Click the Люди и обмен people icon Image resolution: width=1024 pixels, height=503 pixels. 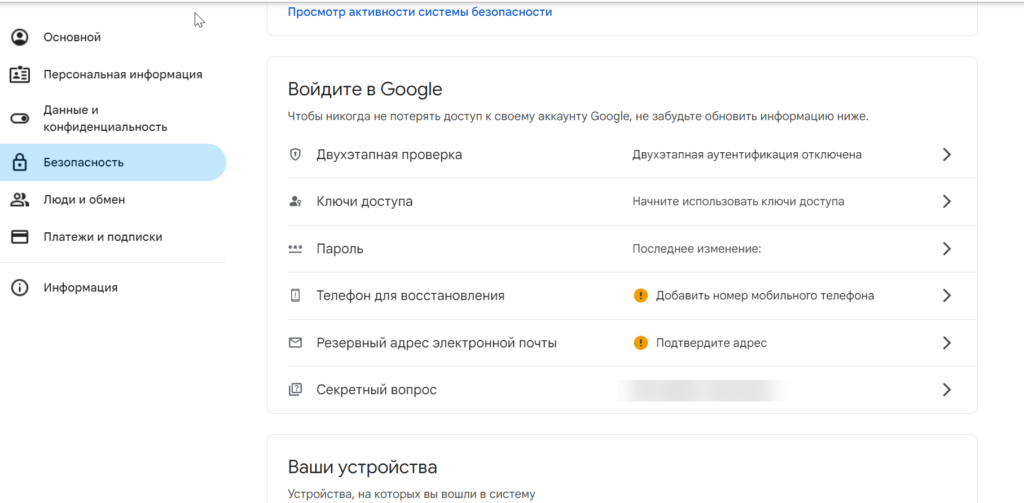point(20,200)
